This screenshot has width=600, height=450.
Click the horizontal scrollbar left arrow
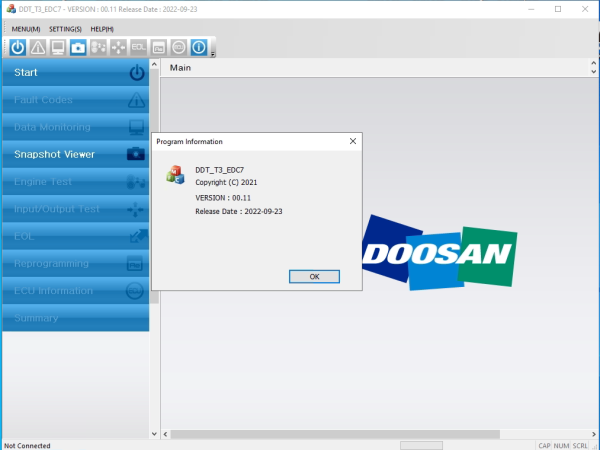[x=165, y=434]
